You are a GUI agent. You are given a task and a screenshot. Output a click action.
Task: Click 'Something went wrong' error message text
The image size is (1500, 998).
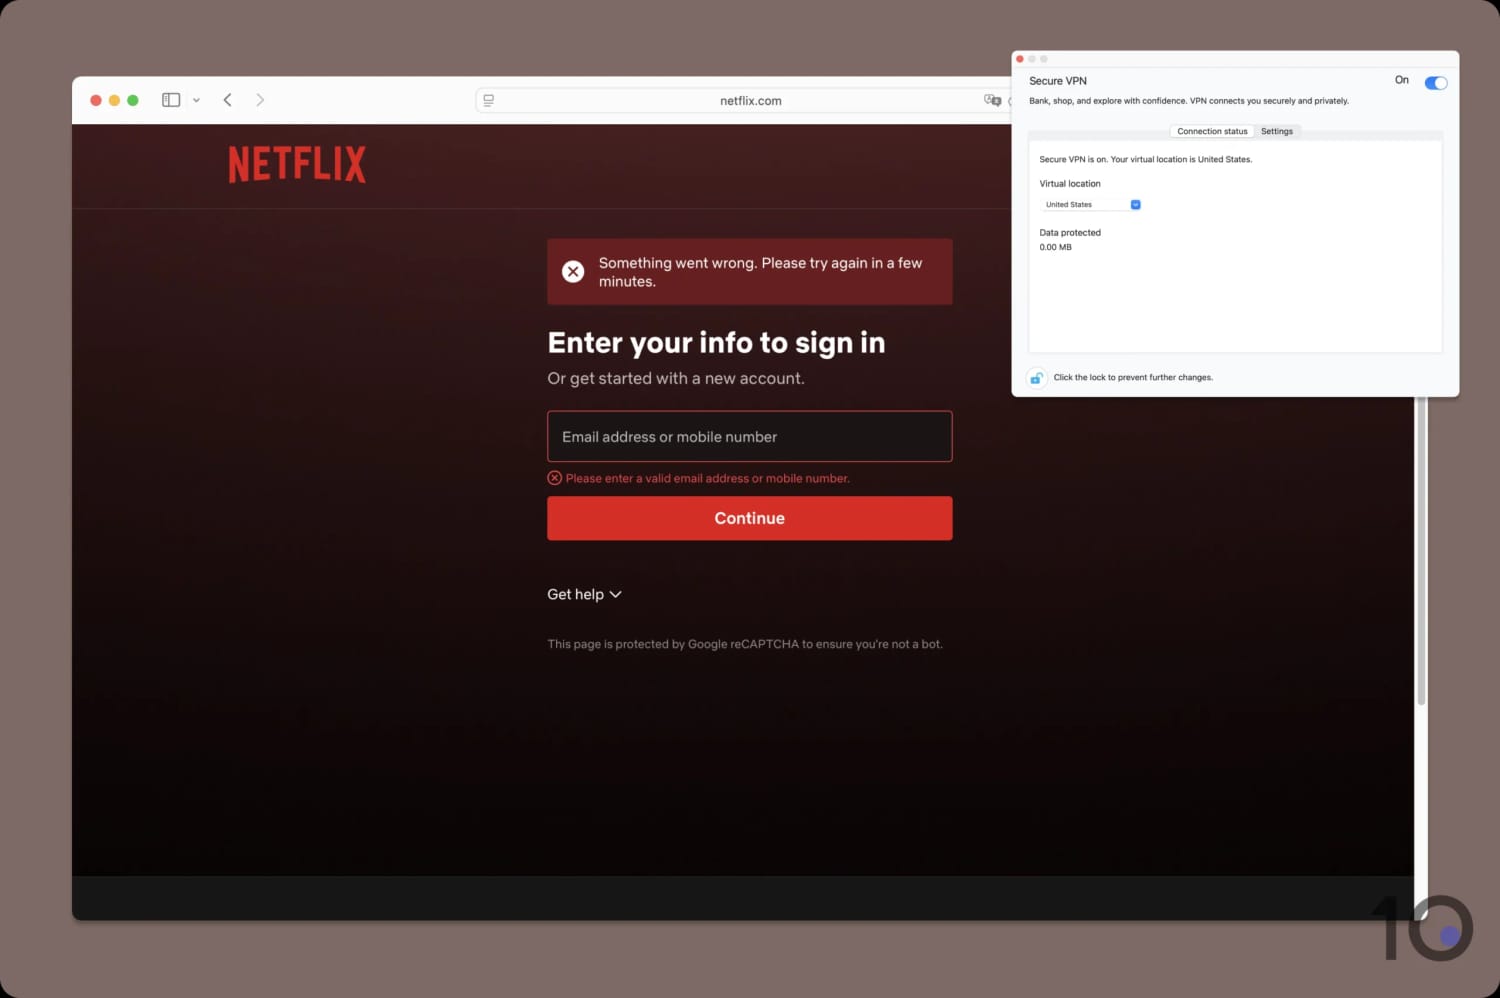pos(760,272)
